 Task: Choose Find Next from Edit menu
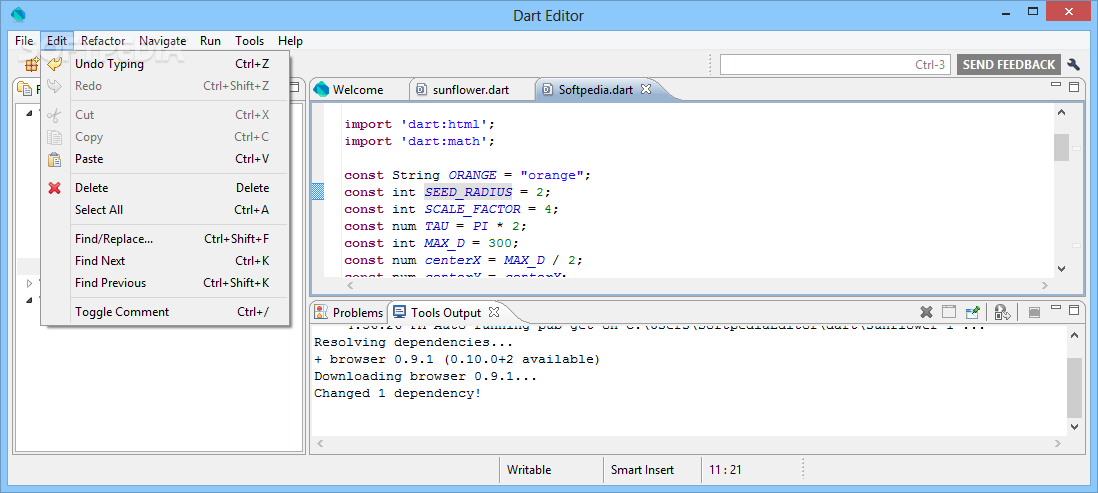[165, 261]
